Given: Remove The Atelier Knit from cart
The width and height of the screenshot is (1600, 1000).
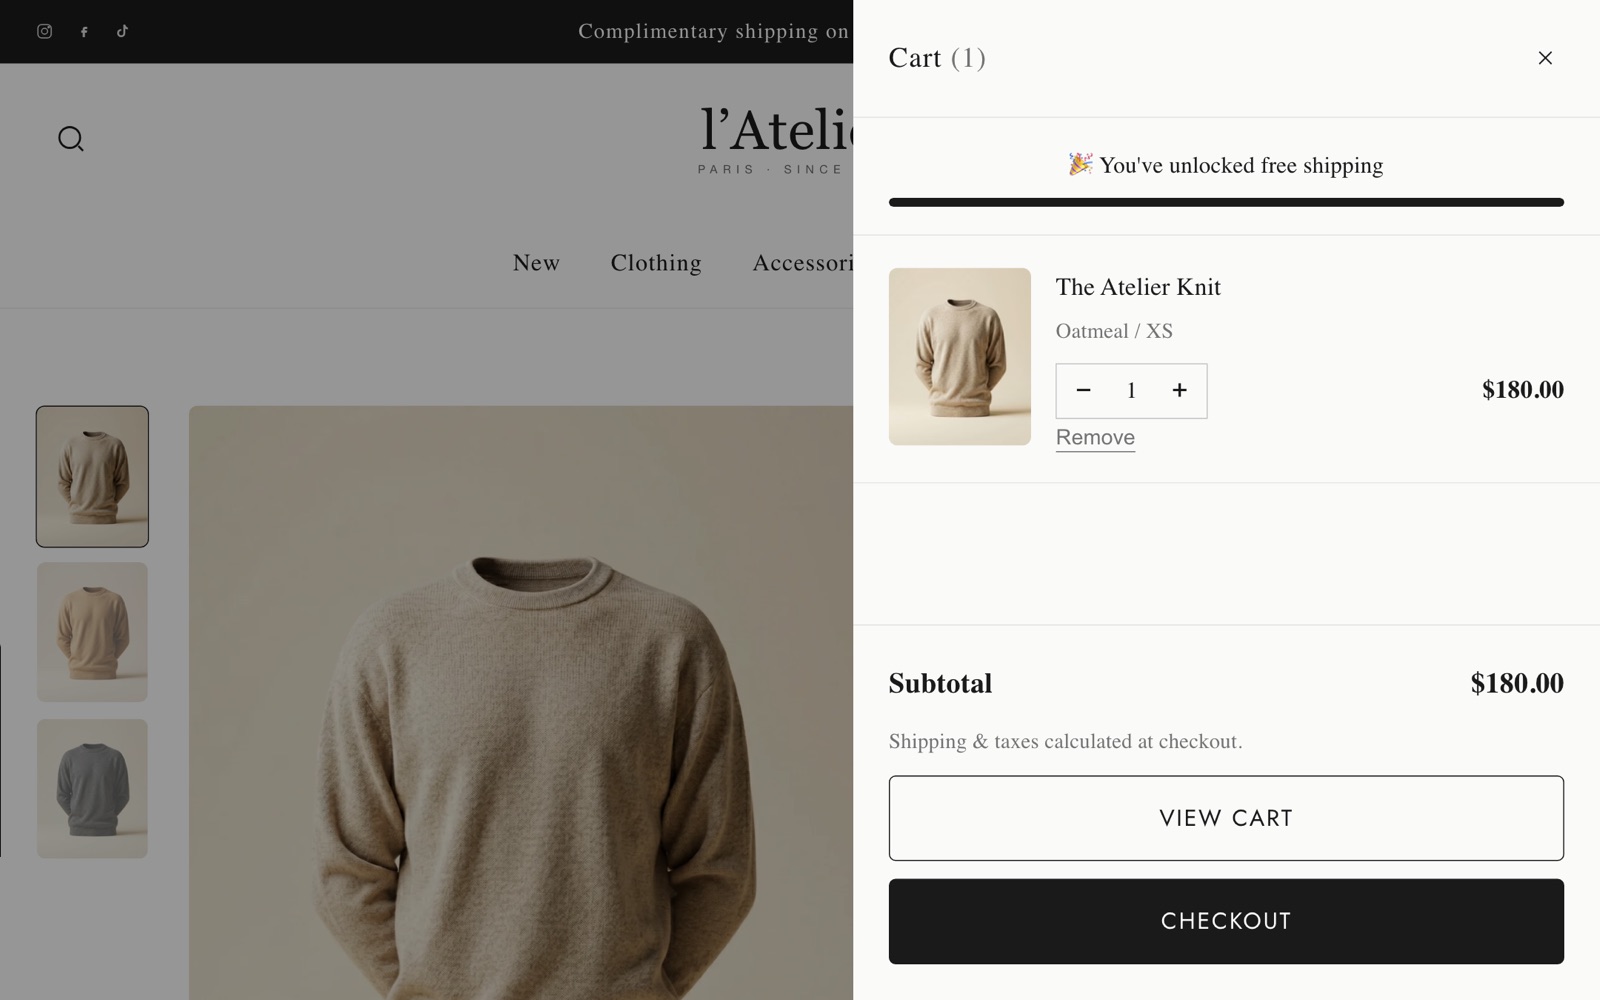Looking at the screenshot, I should (x=1095, y=438).
